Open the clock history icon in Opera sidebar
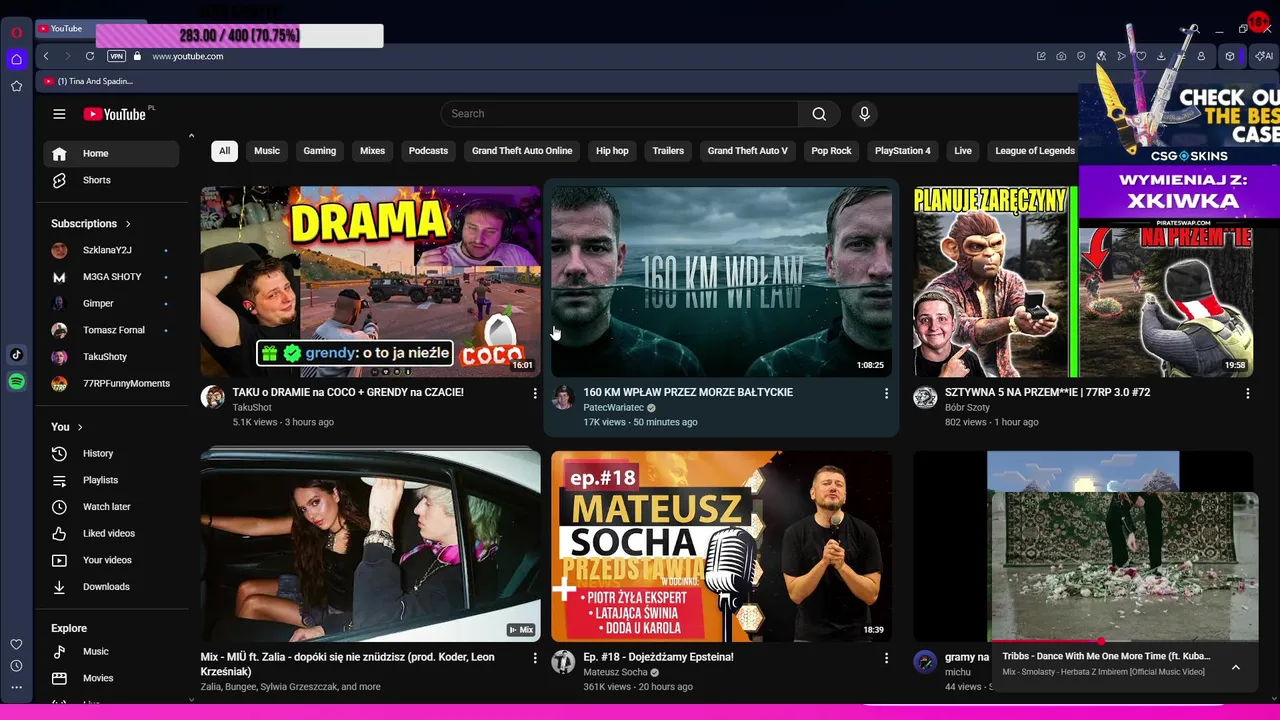 pos(16,666)
